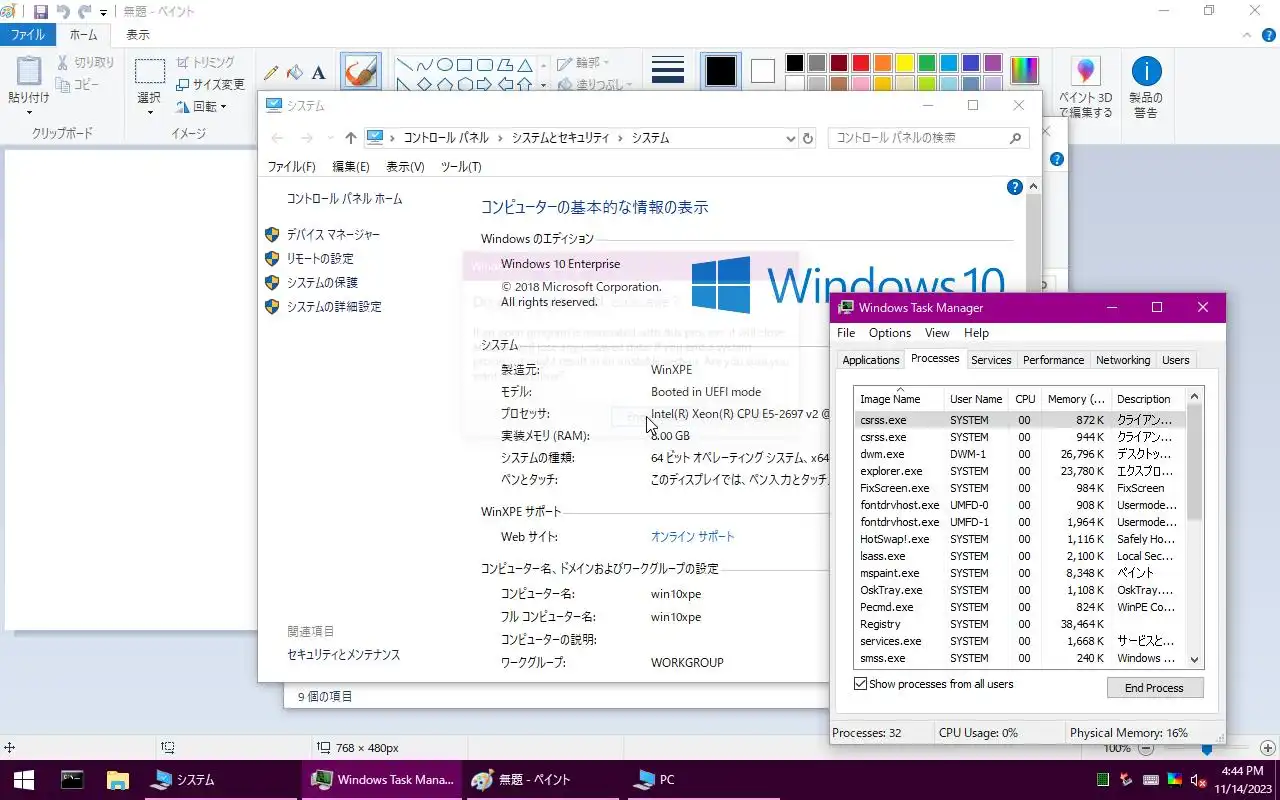Open the Options menu in Task Manager
The width and height of the screenshot is (1280, 800).
[x=889, y=333]
